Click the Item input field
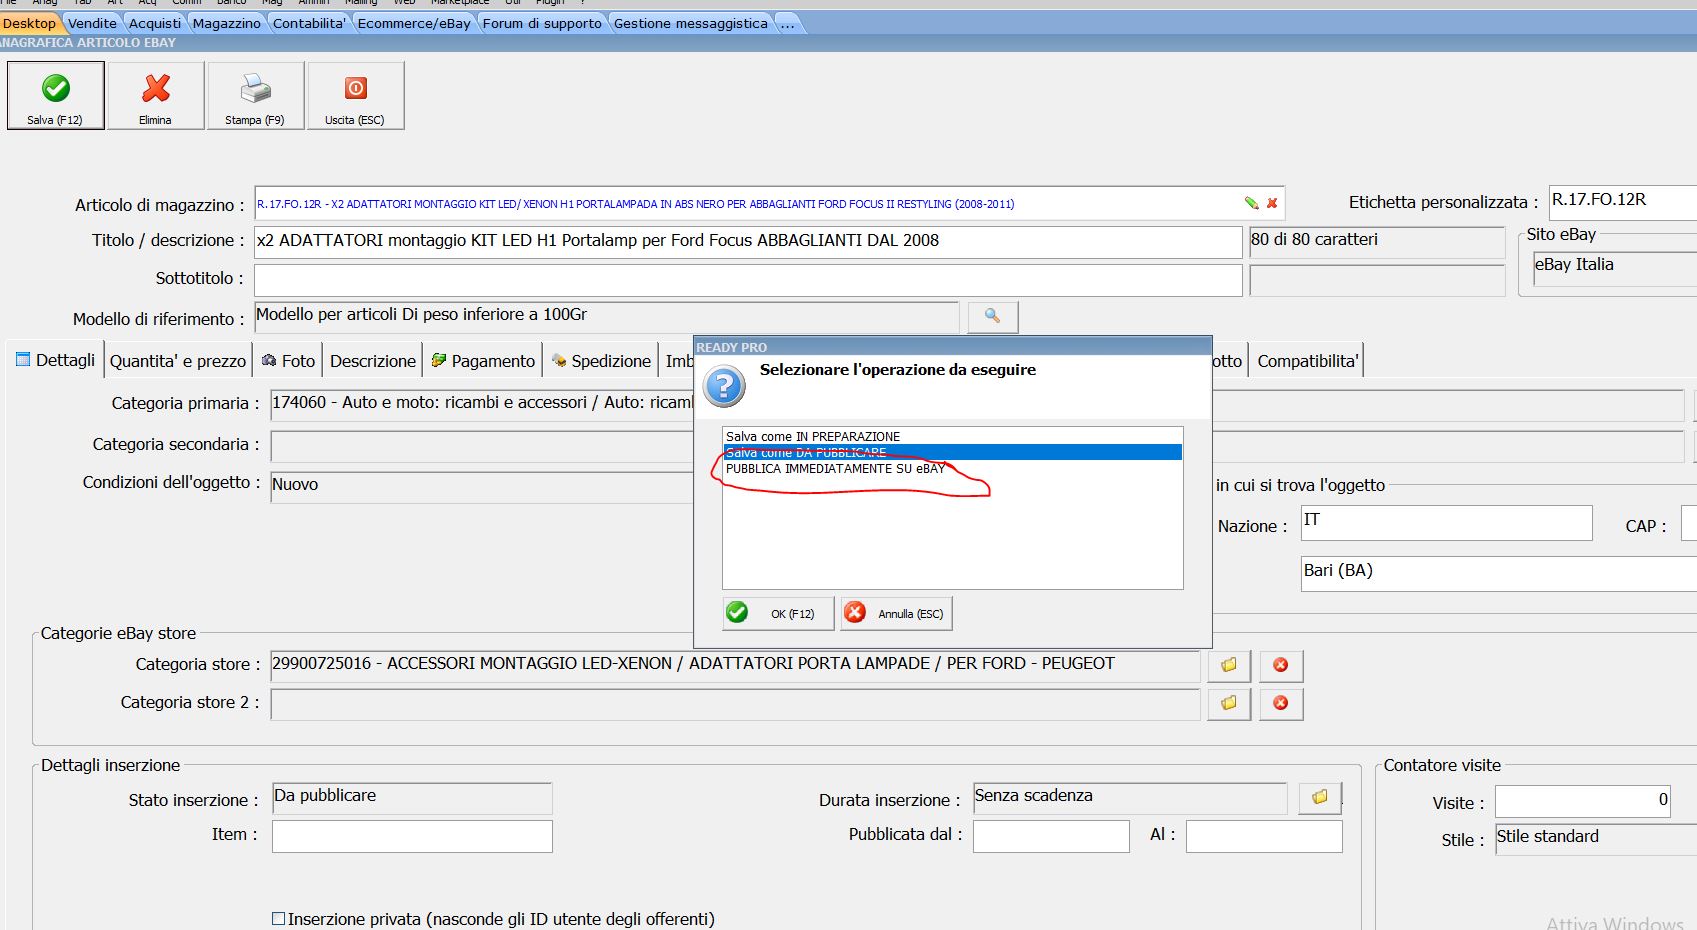The image size is (1697, 930). coord(412,836)
